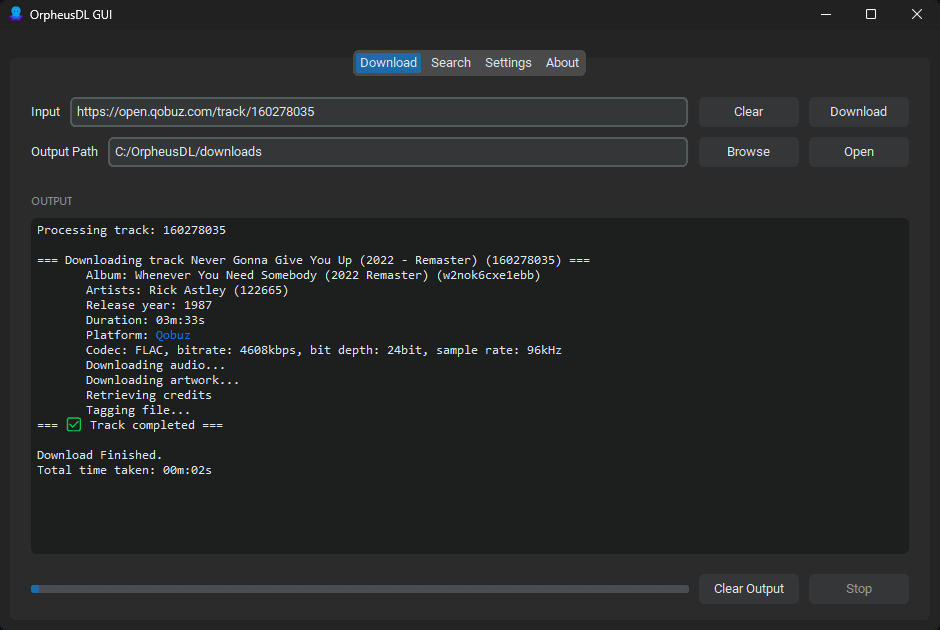
Task: Browse for a new output folder
Action: pyautogui.click(x=748, y=151)
